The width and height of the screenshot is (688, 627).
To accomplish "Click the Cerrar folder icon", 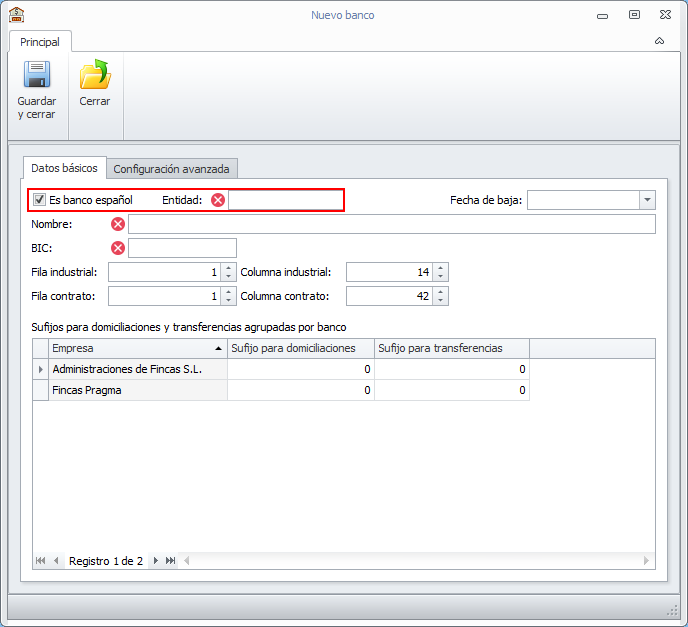I will pos(95,74).
